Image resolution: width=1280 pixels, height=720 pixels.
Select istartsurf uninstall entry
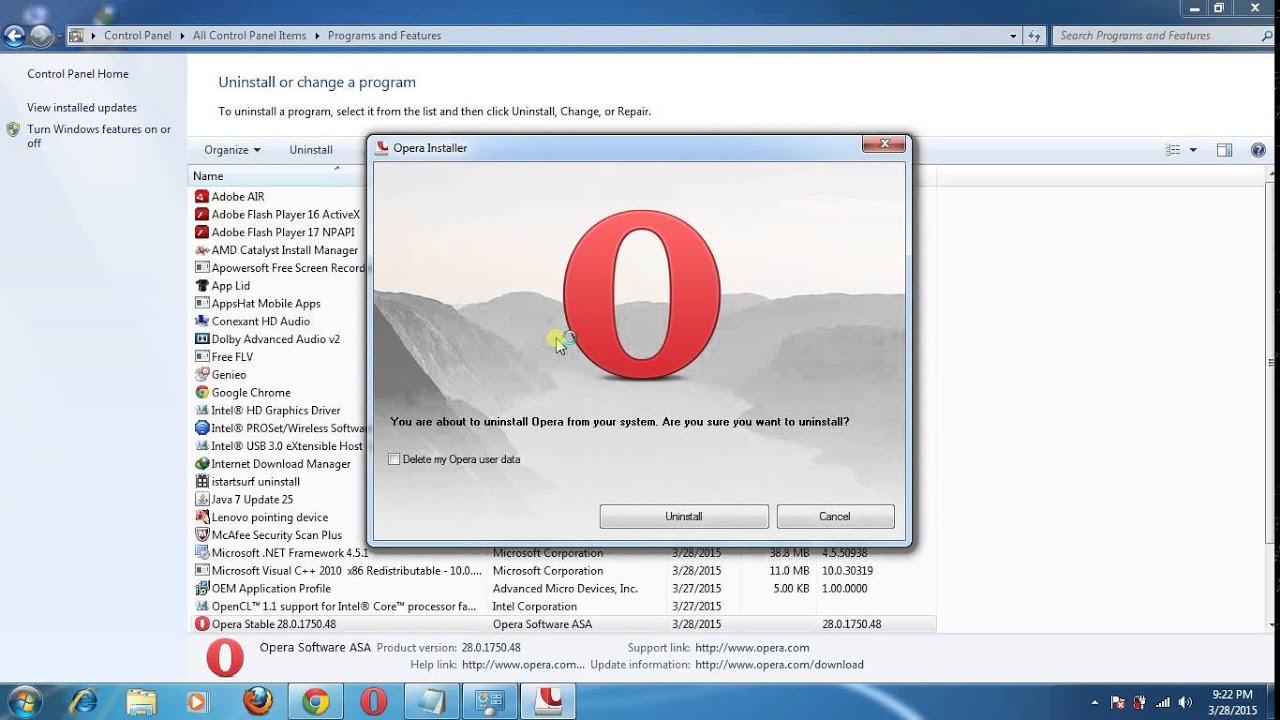point(256,482)
